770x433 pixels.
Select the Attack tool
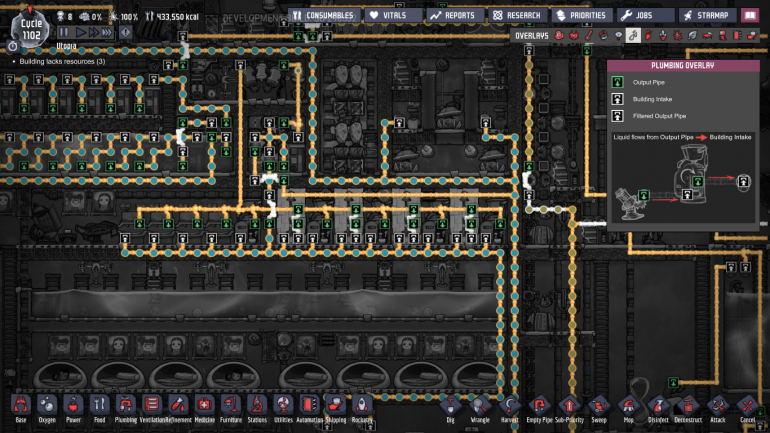(717, 408)
